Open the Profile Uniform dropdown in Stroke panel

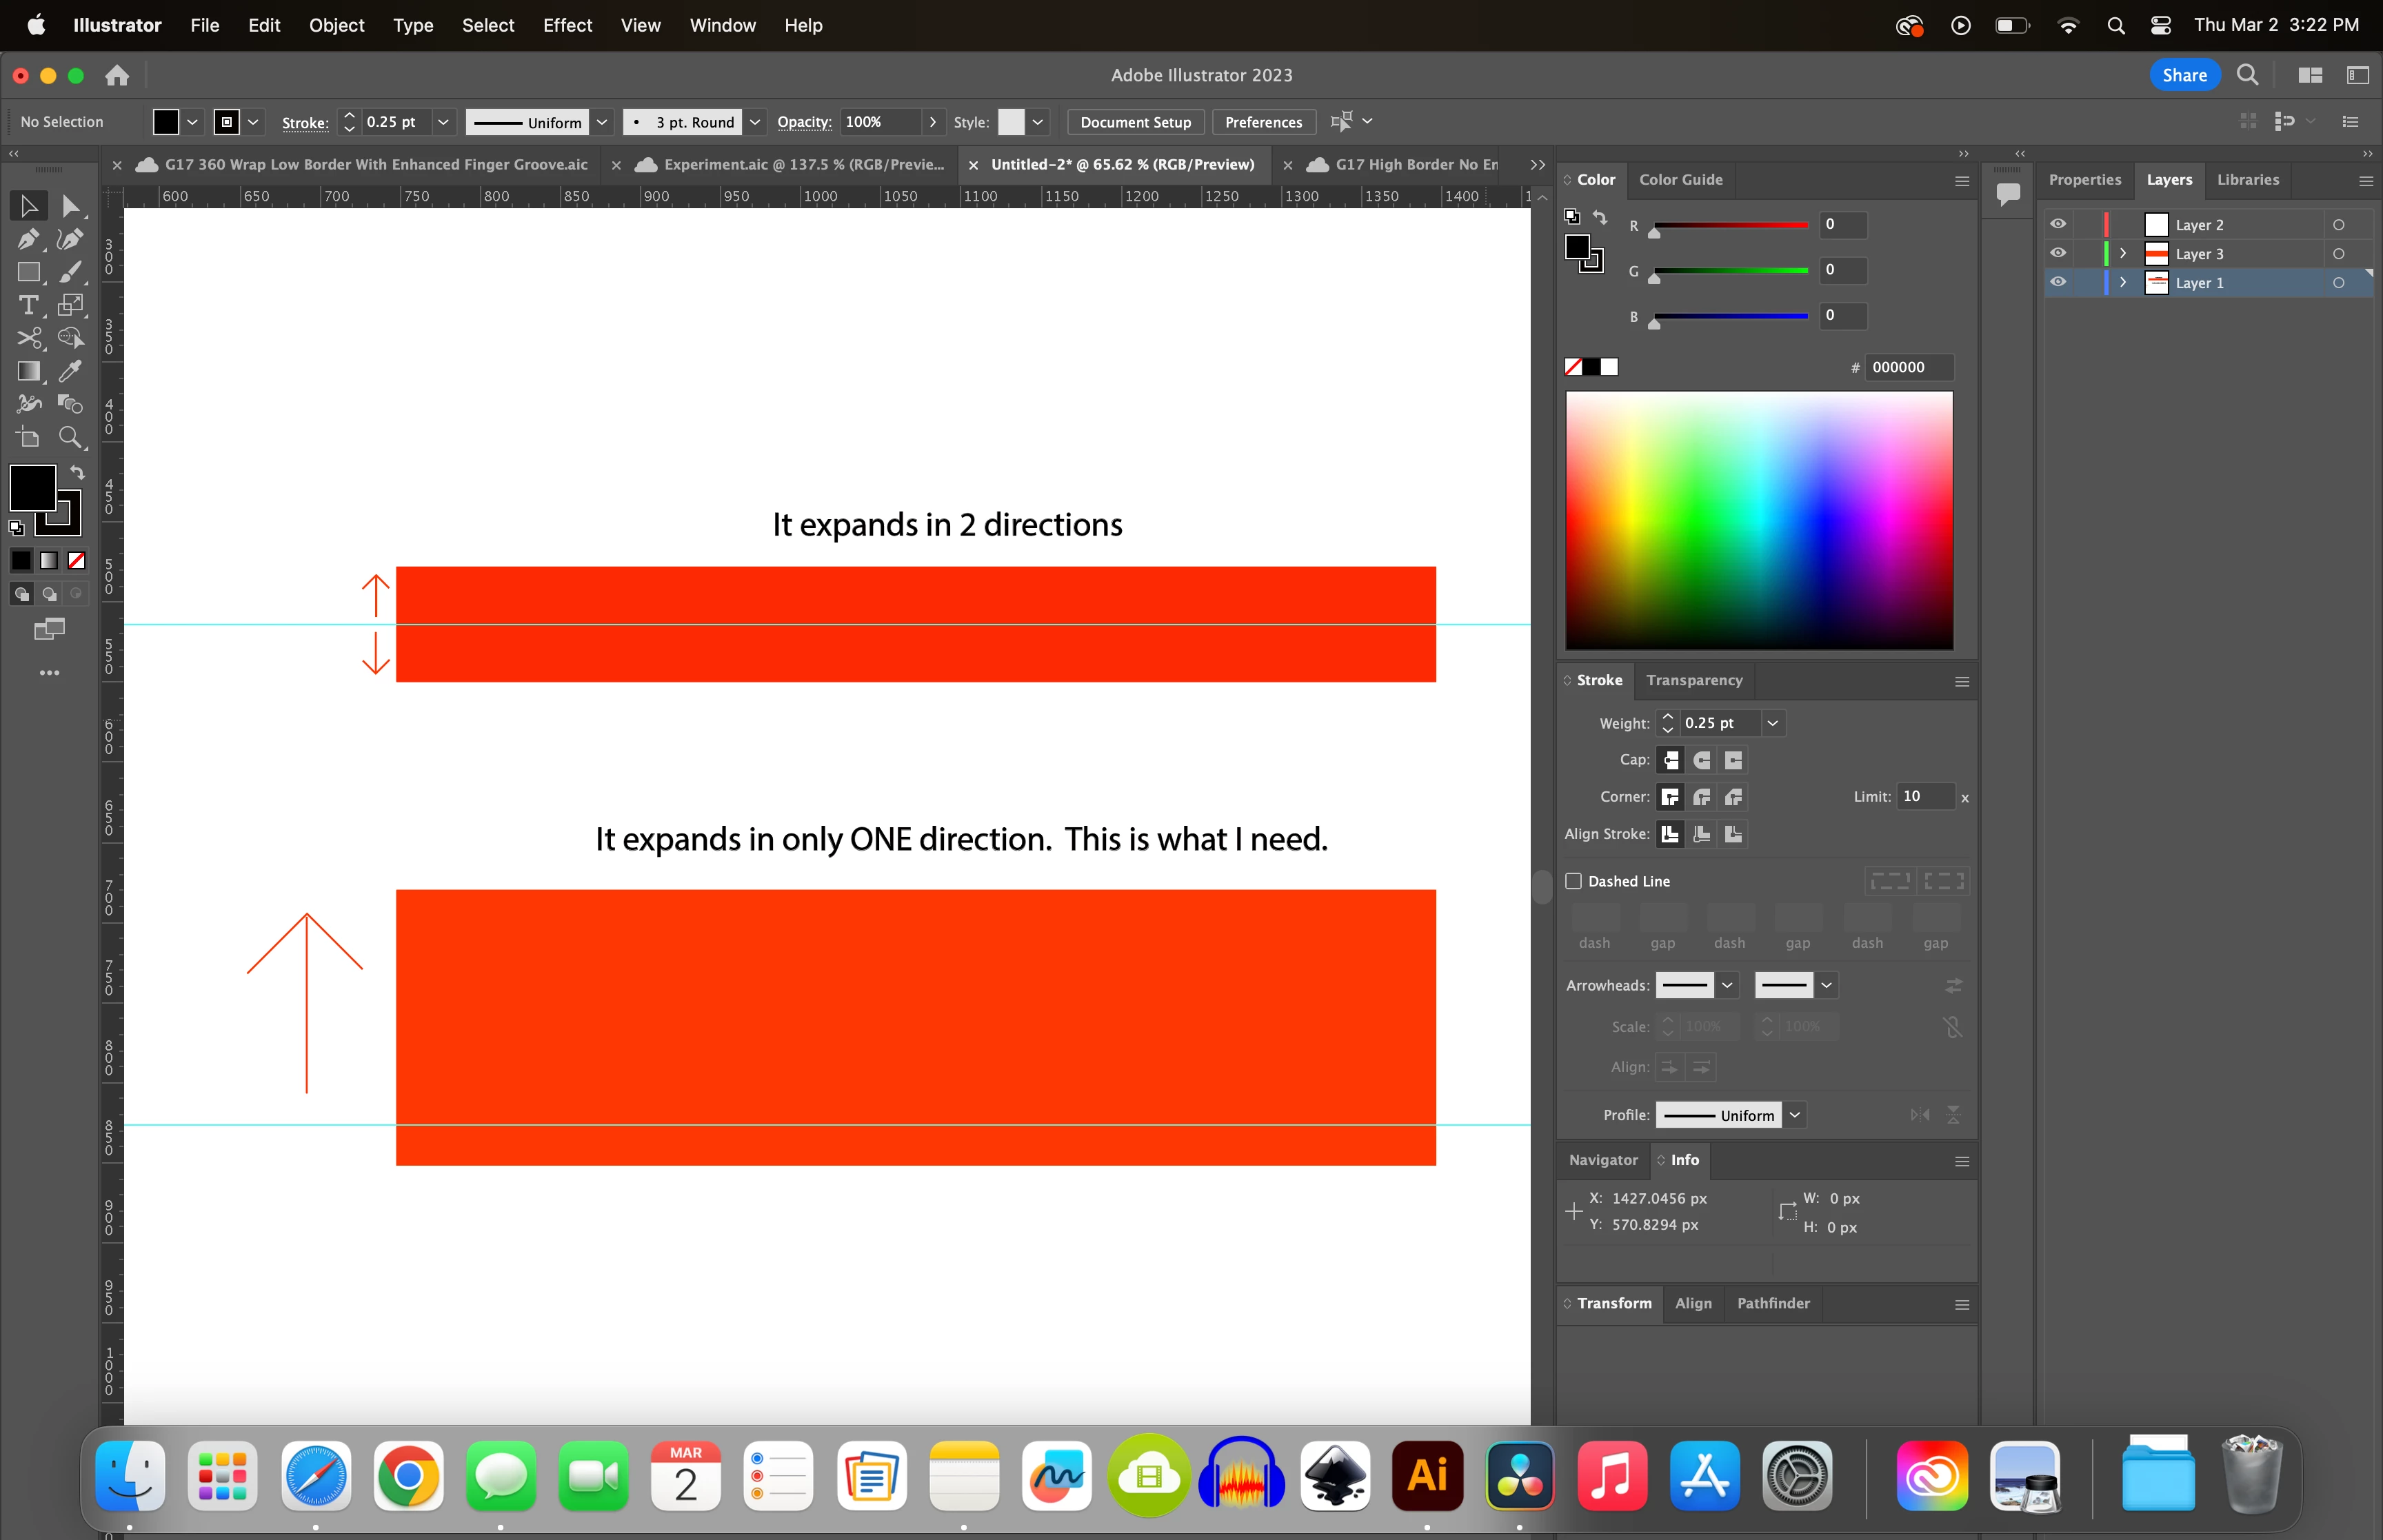[x=1795, y=1115]
